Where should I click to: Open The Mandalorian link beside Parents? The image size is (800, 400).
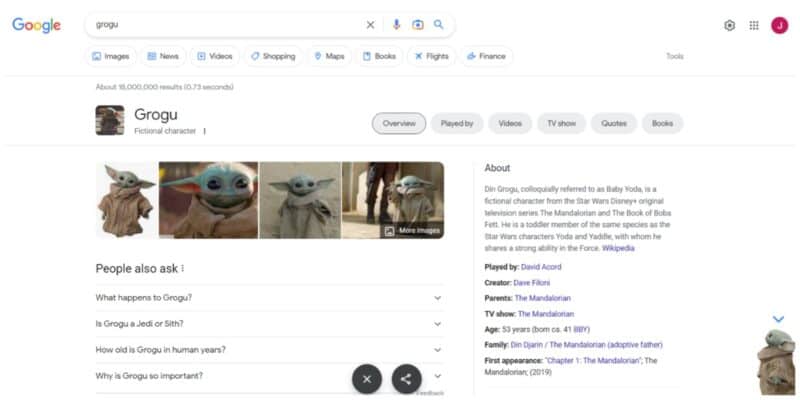click(543, 298)
